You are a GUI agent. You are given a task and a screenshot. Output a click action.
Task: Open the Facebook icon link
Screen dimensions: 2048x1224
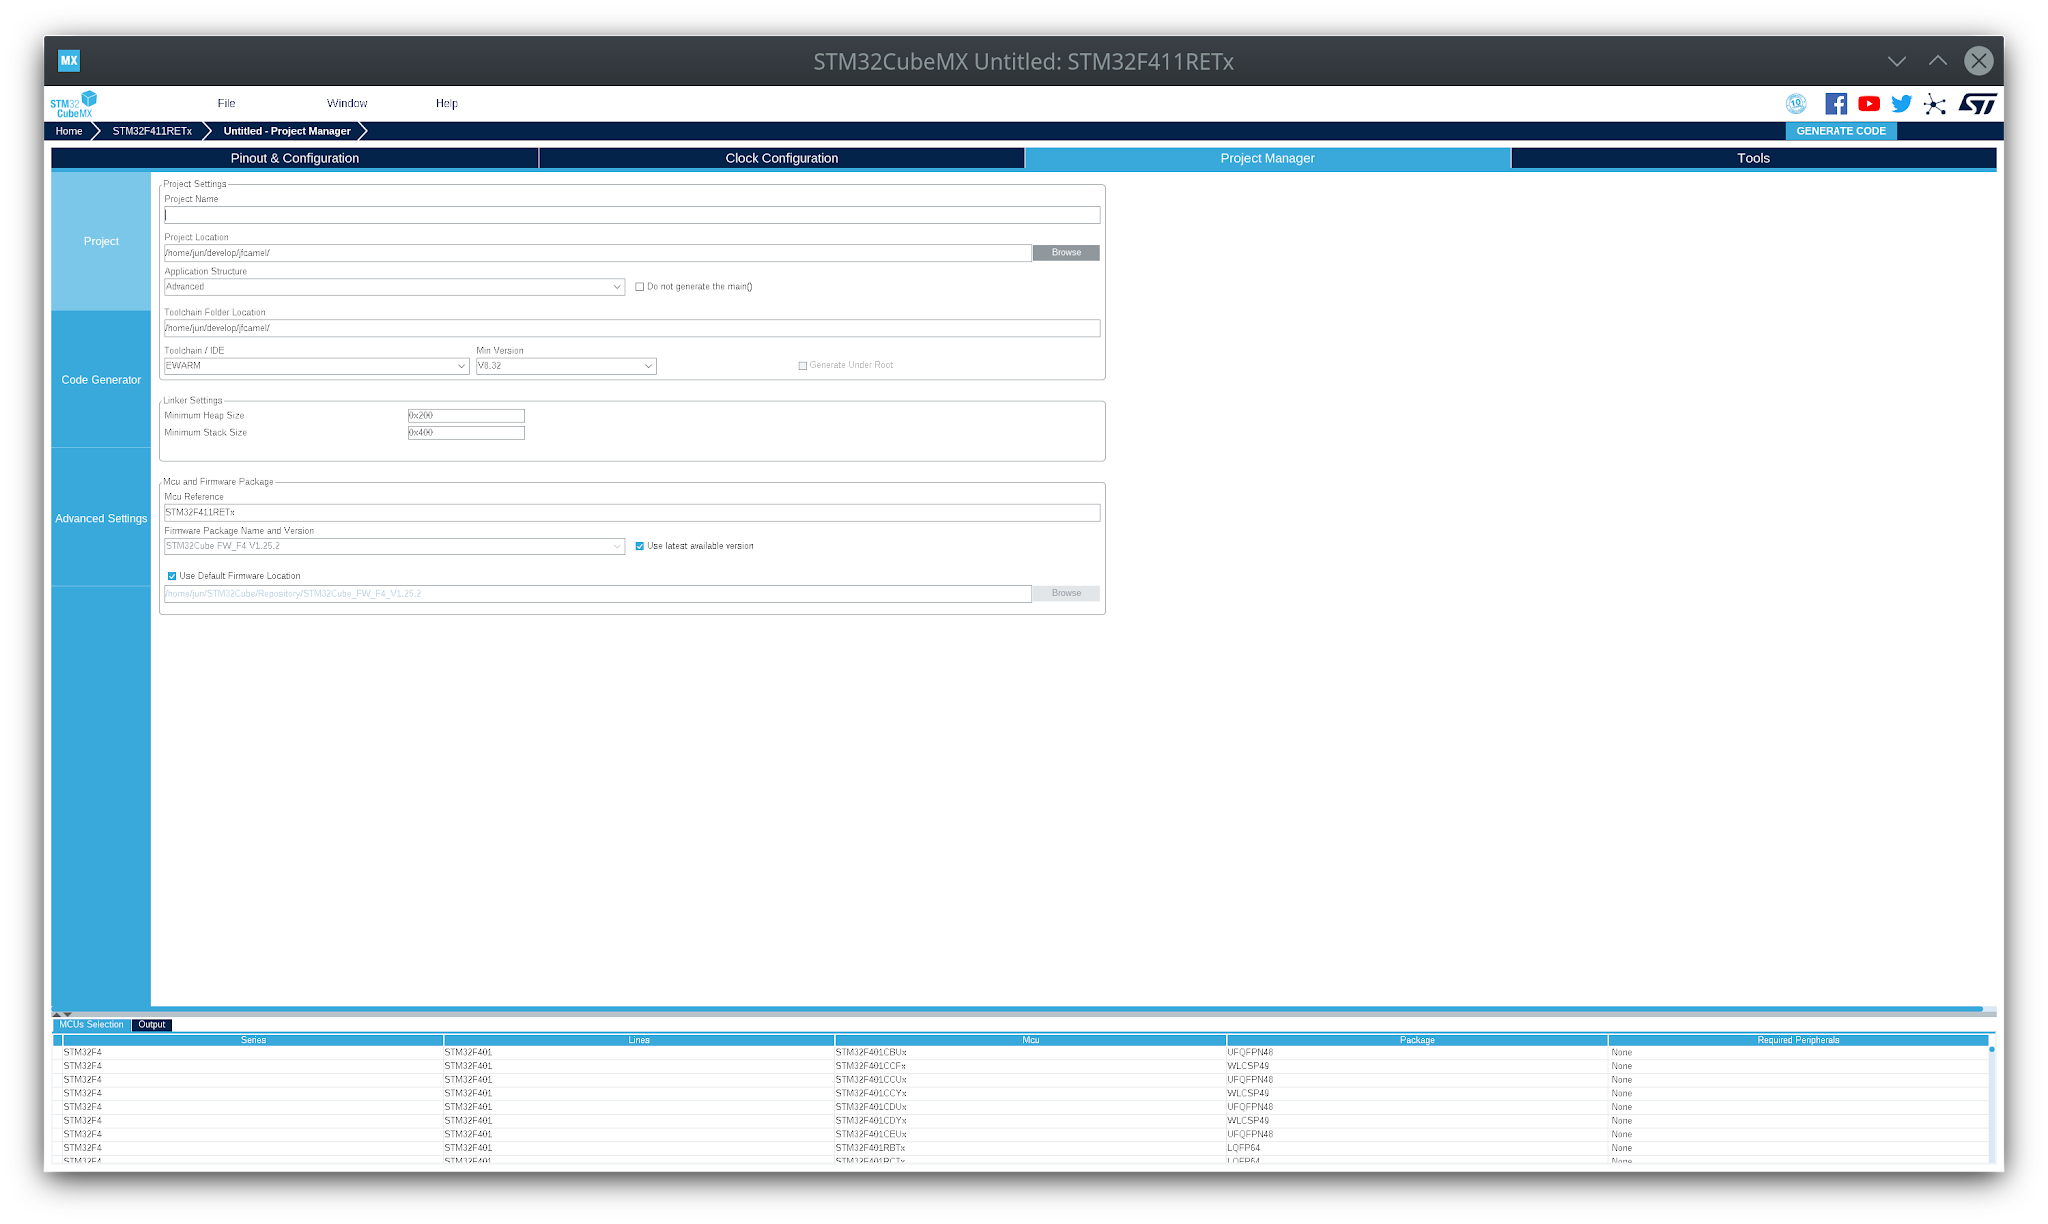1836,104
